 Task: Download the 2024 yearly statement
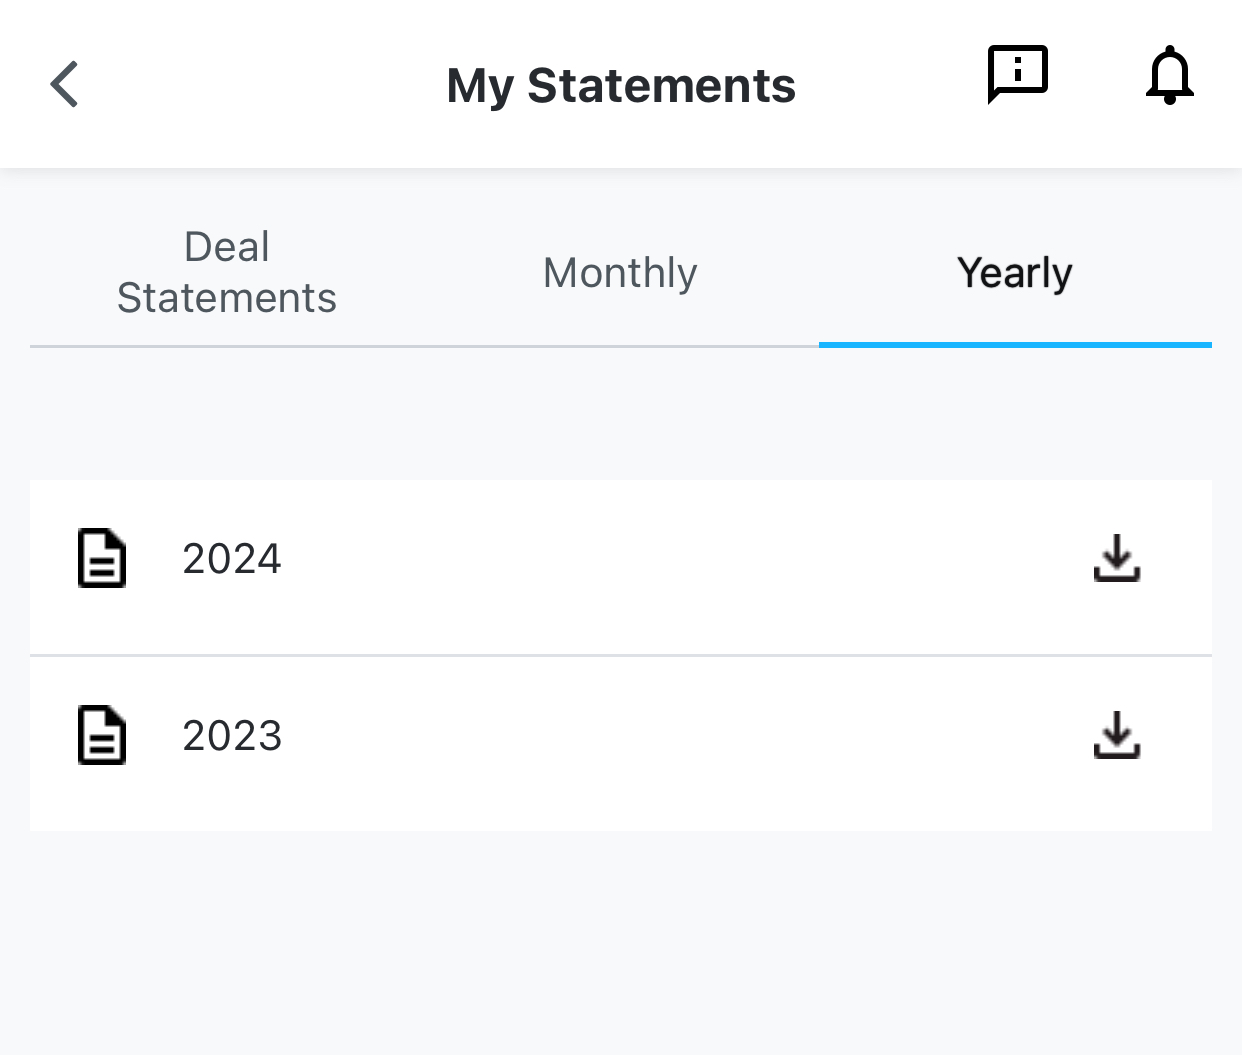coord(1116,558)
